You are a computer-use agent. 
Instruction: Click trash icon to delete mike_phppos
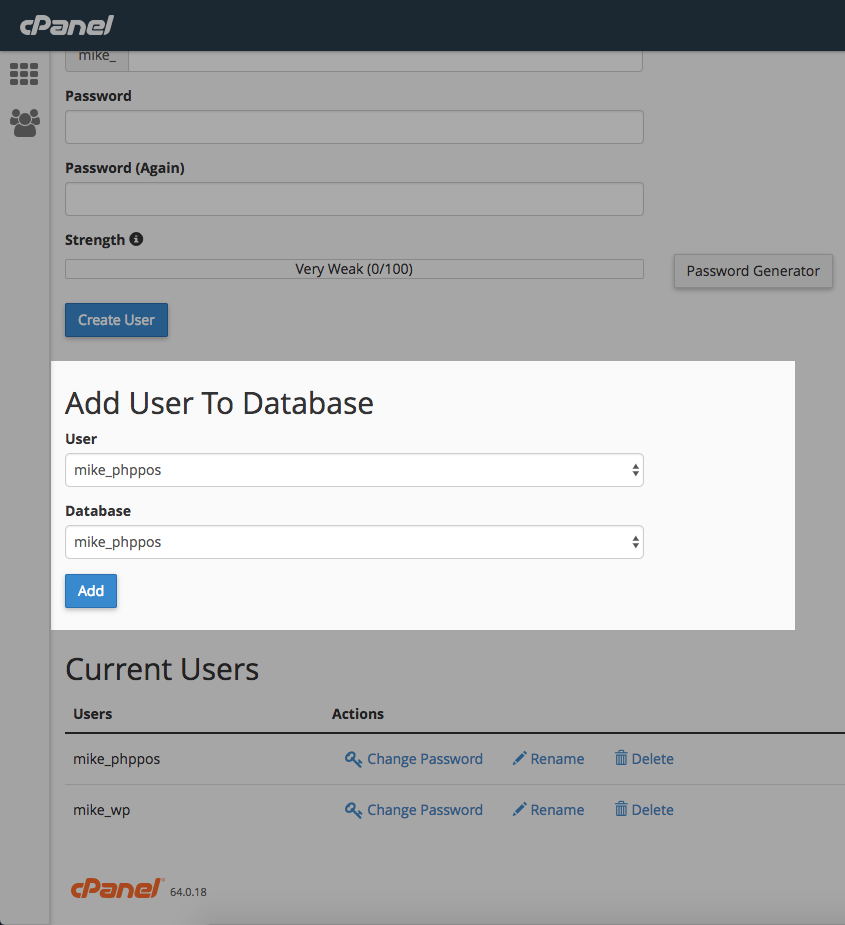[621, 759]
